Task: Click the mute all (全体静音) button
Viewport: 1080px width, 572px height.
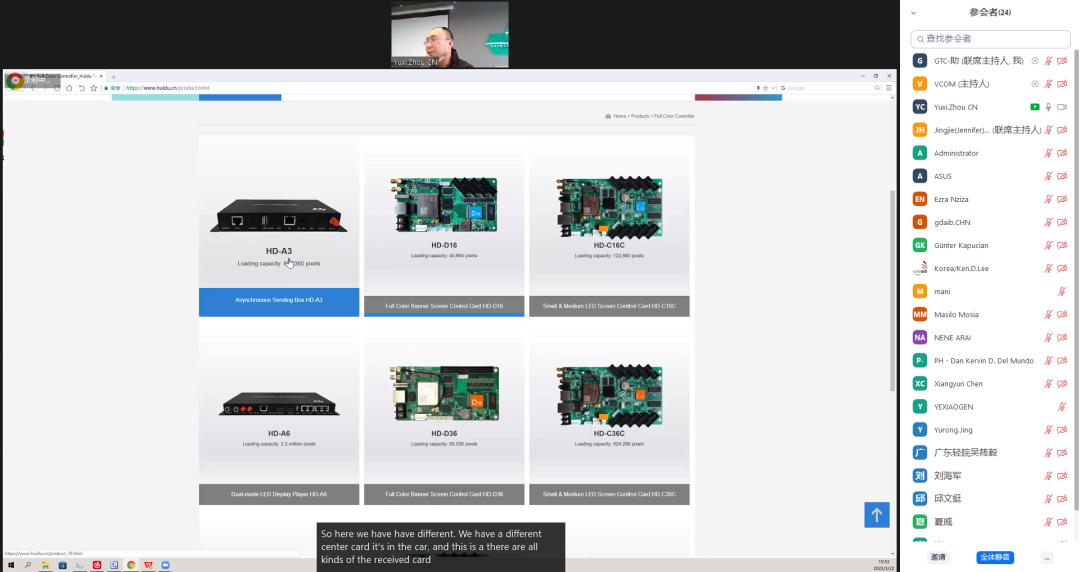Action: click(994, 557)
